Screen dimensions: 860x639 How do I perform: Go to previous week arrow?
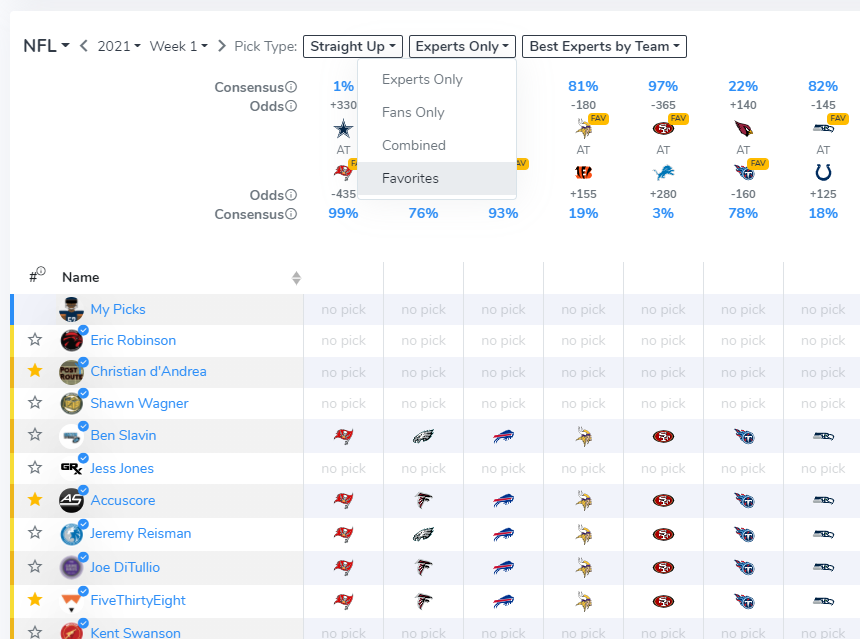coord(84,46)
